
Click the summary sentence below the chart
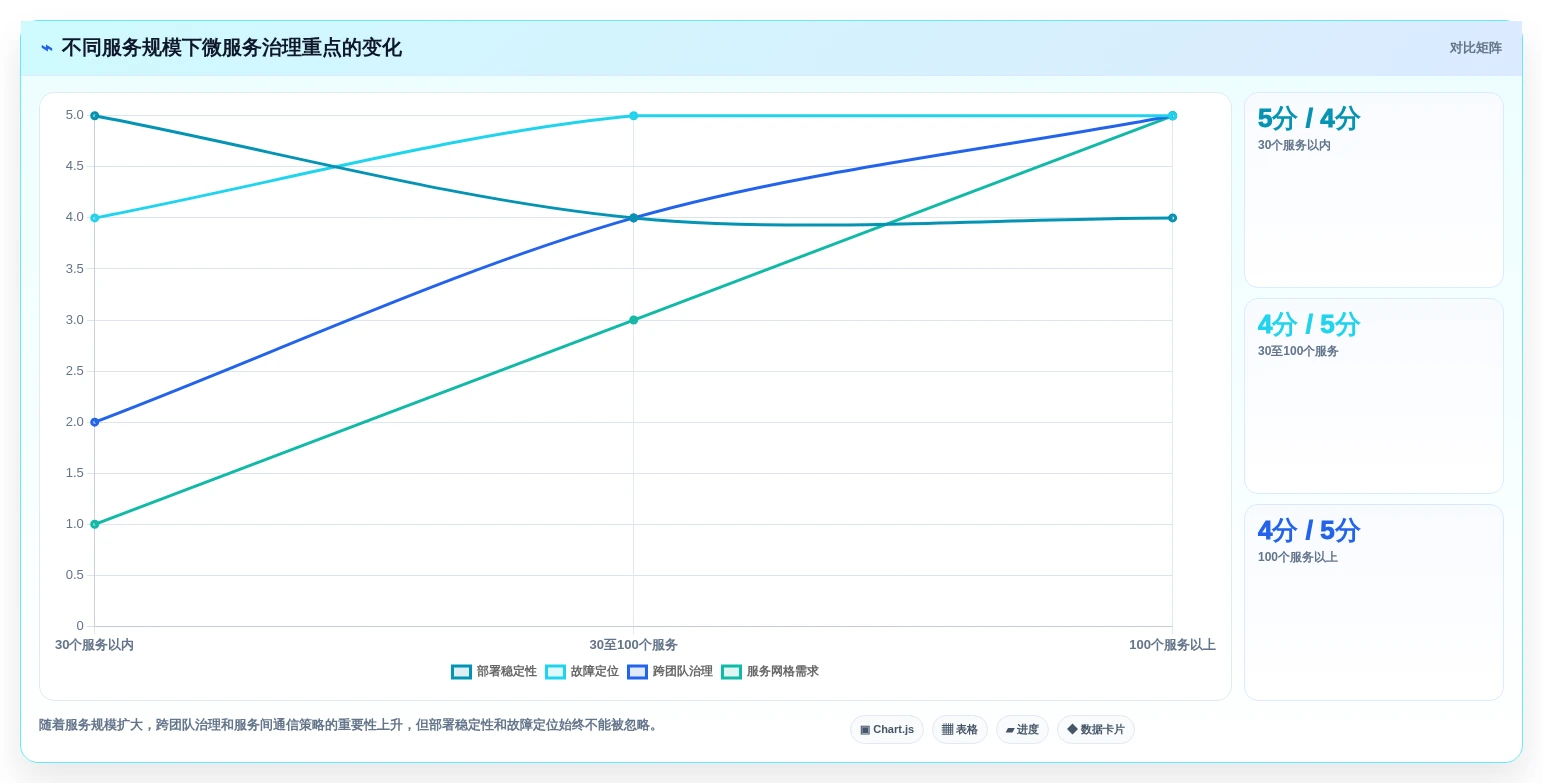[350, 725]
